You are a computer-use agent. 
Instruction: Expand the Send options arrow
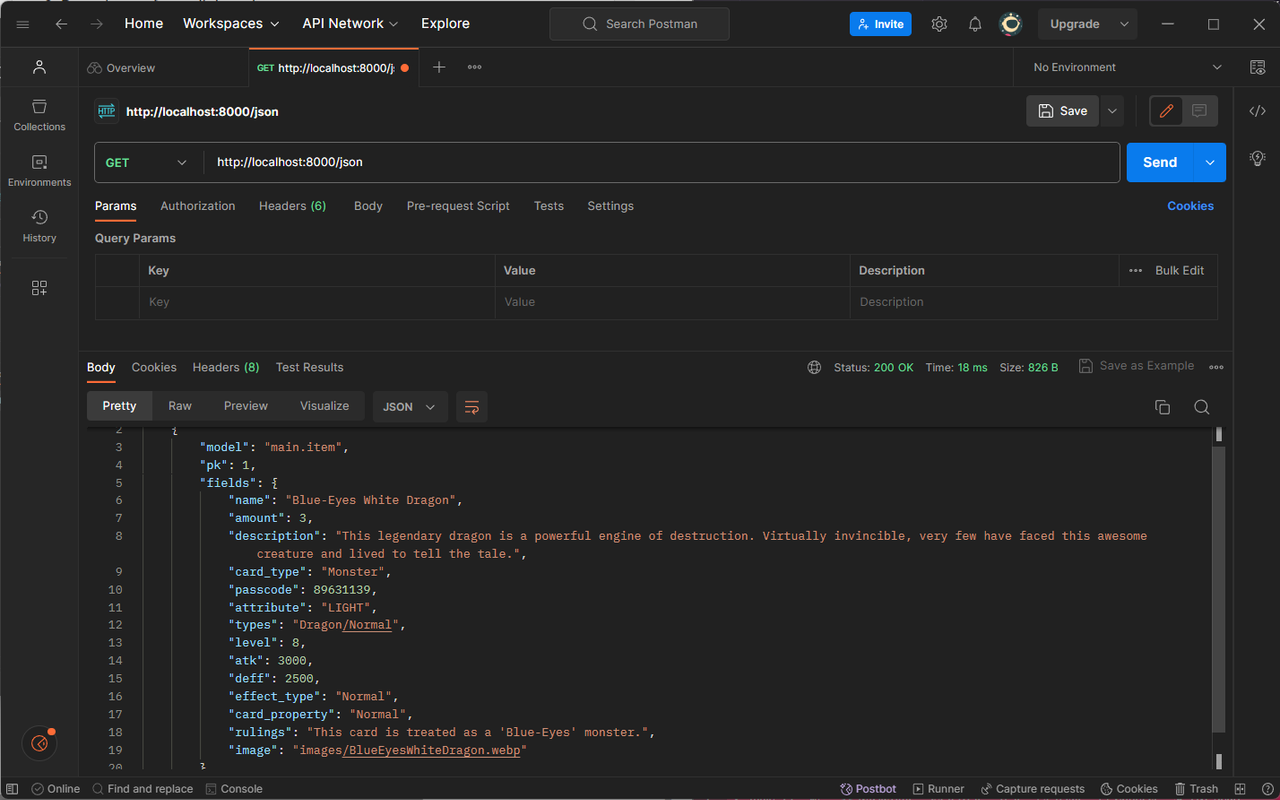click(x=1210, y=162)
